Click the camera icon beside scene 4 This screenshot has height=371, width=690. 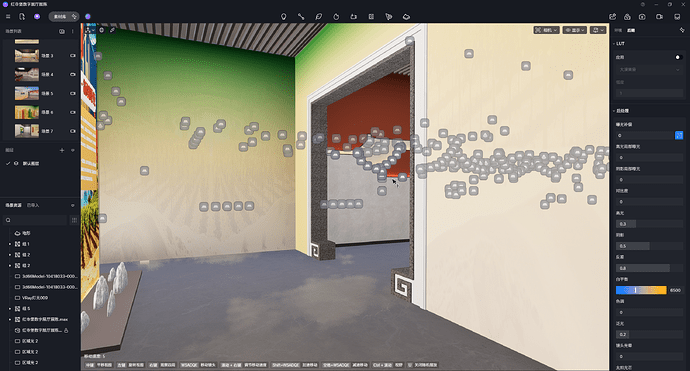pyautogui.click(x=73, y=74)
